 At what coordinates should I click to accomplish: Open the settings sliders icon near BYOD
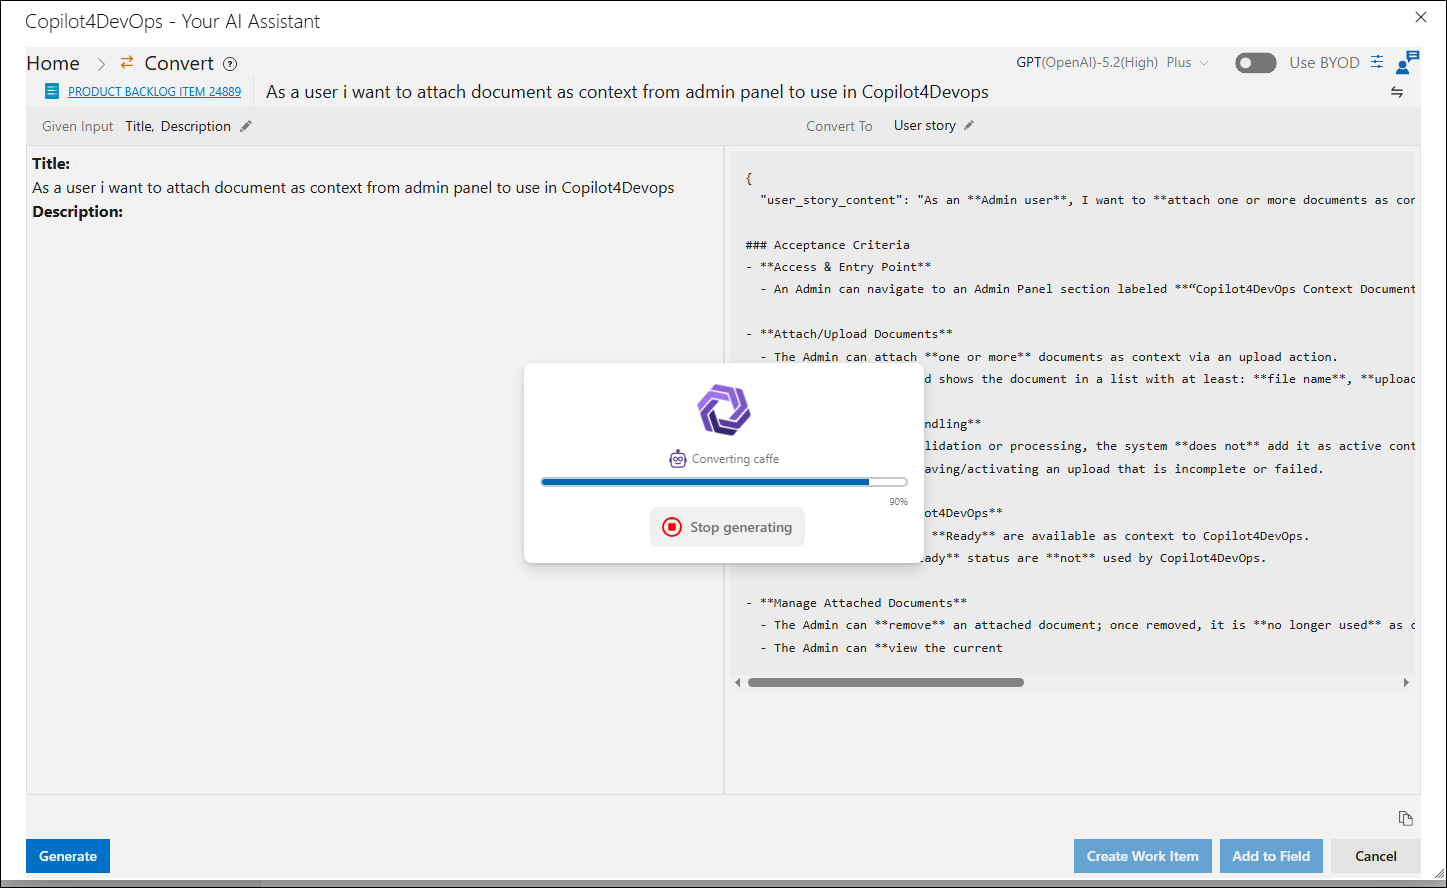(1377, 62)
